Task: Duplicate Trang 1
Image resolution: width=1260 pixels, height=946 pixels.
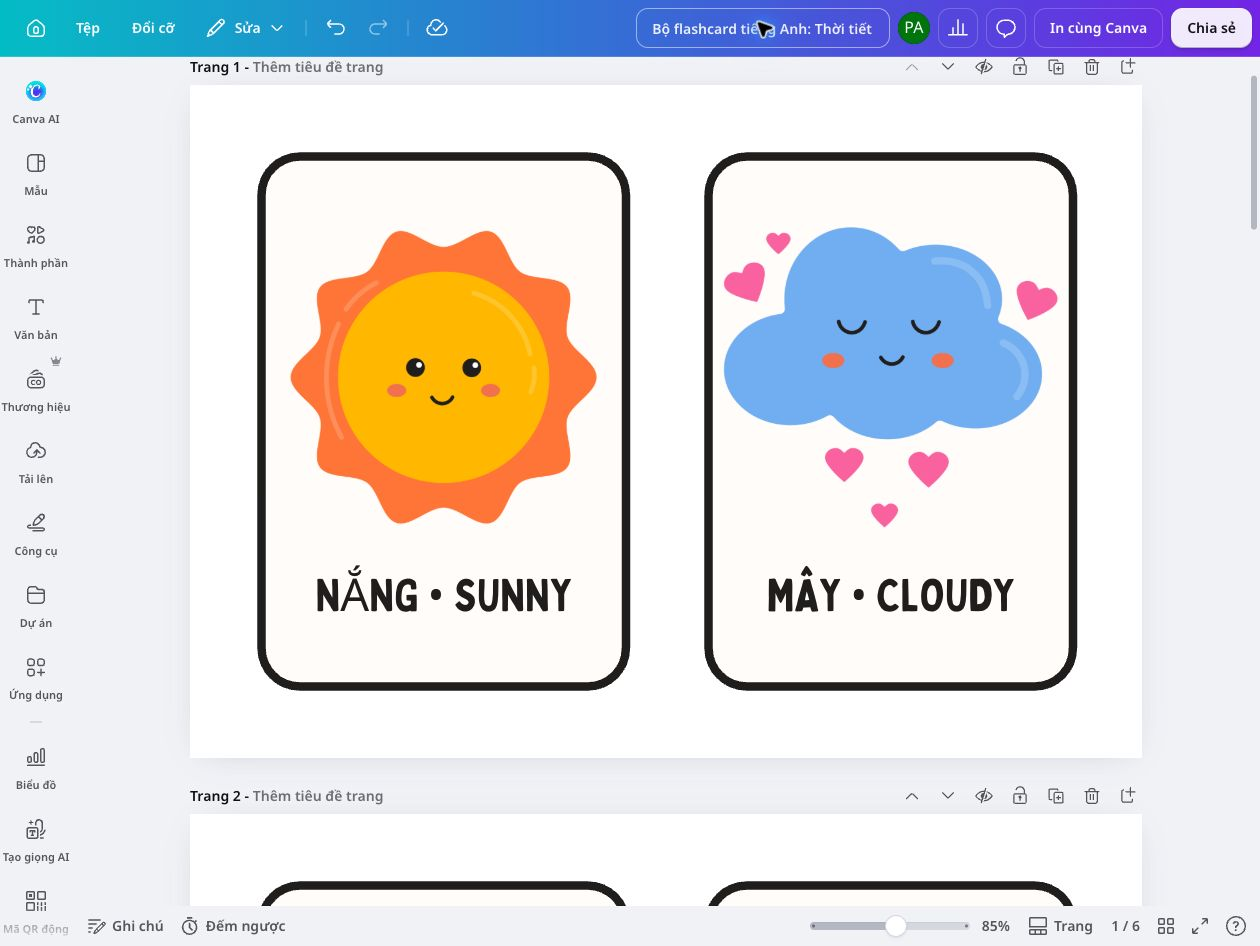Action: coord(1056,67)
